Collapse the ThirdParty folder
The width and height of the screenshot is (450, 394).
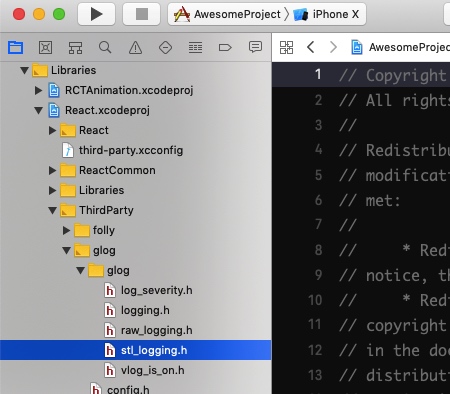click(x=53, y=210)
